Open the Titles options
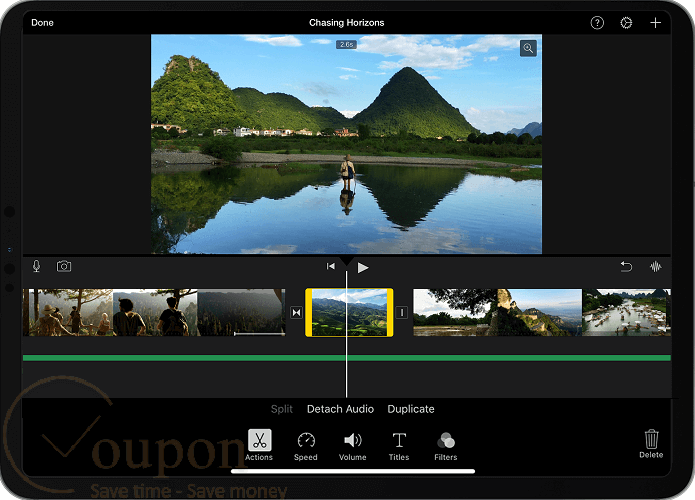 point(399,446)
